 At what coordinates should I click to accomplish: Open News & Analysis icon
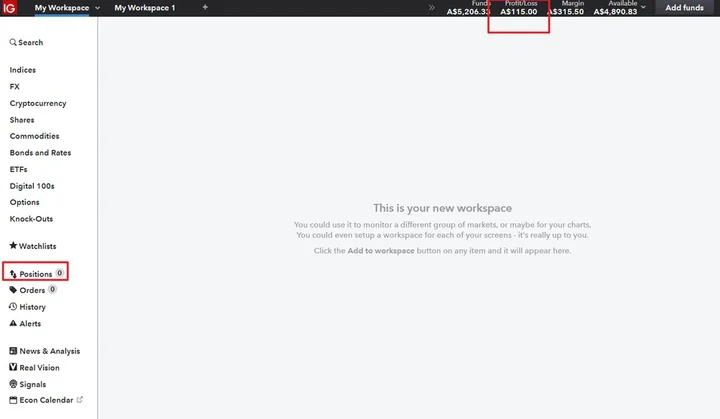[x=13, y=351]
